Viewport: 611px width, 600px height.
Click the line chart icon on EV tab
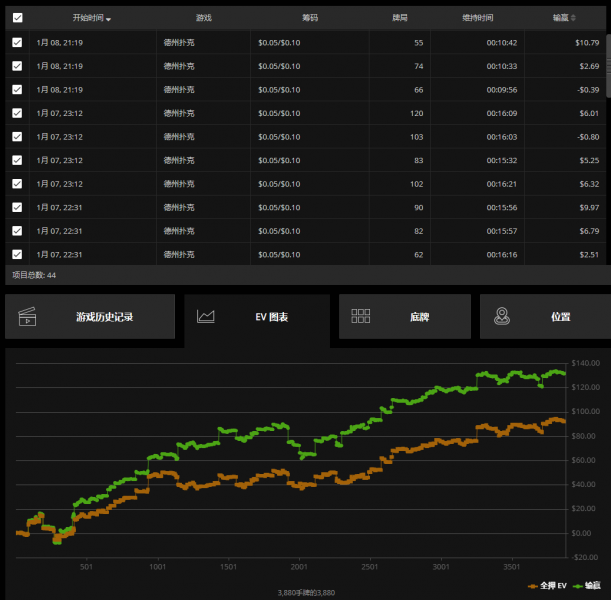206,317
